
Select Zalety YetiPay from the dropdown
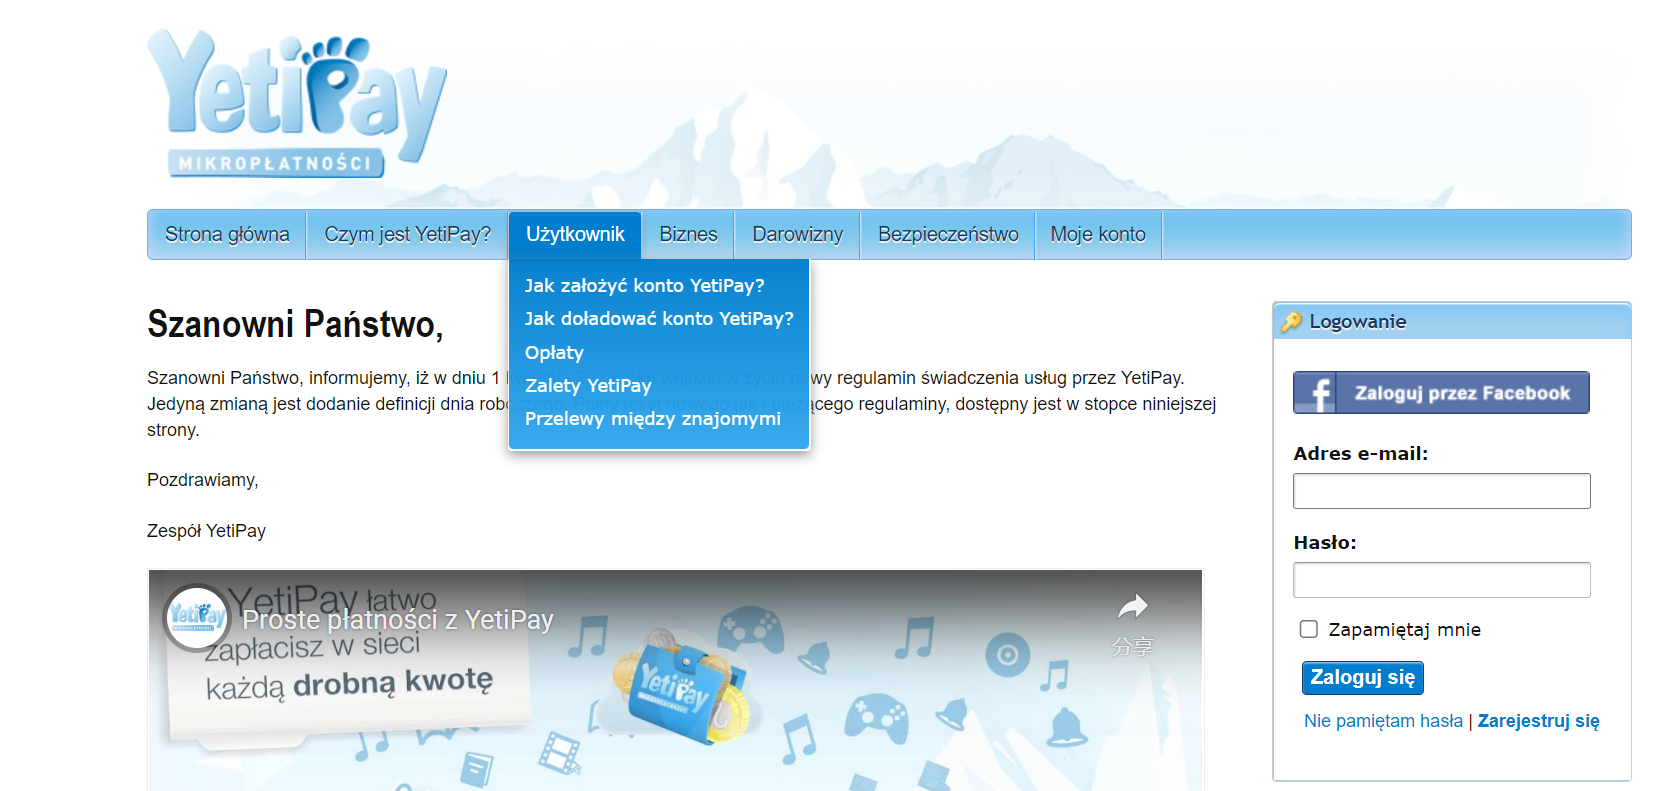point(588,385)
